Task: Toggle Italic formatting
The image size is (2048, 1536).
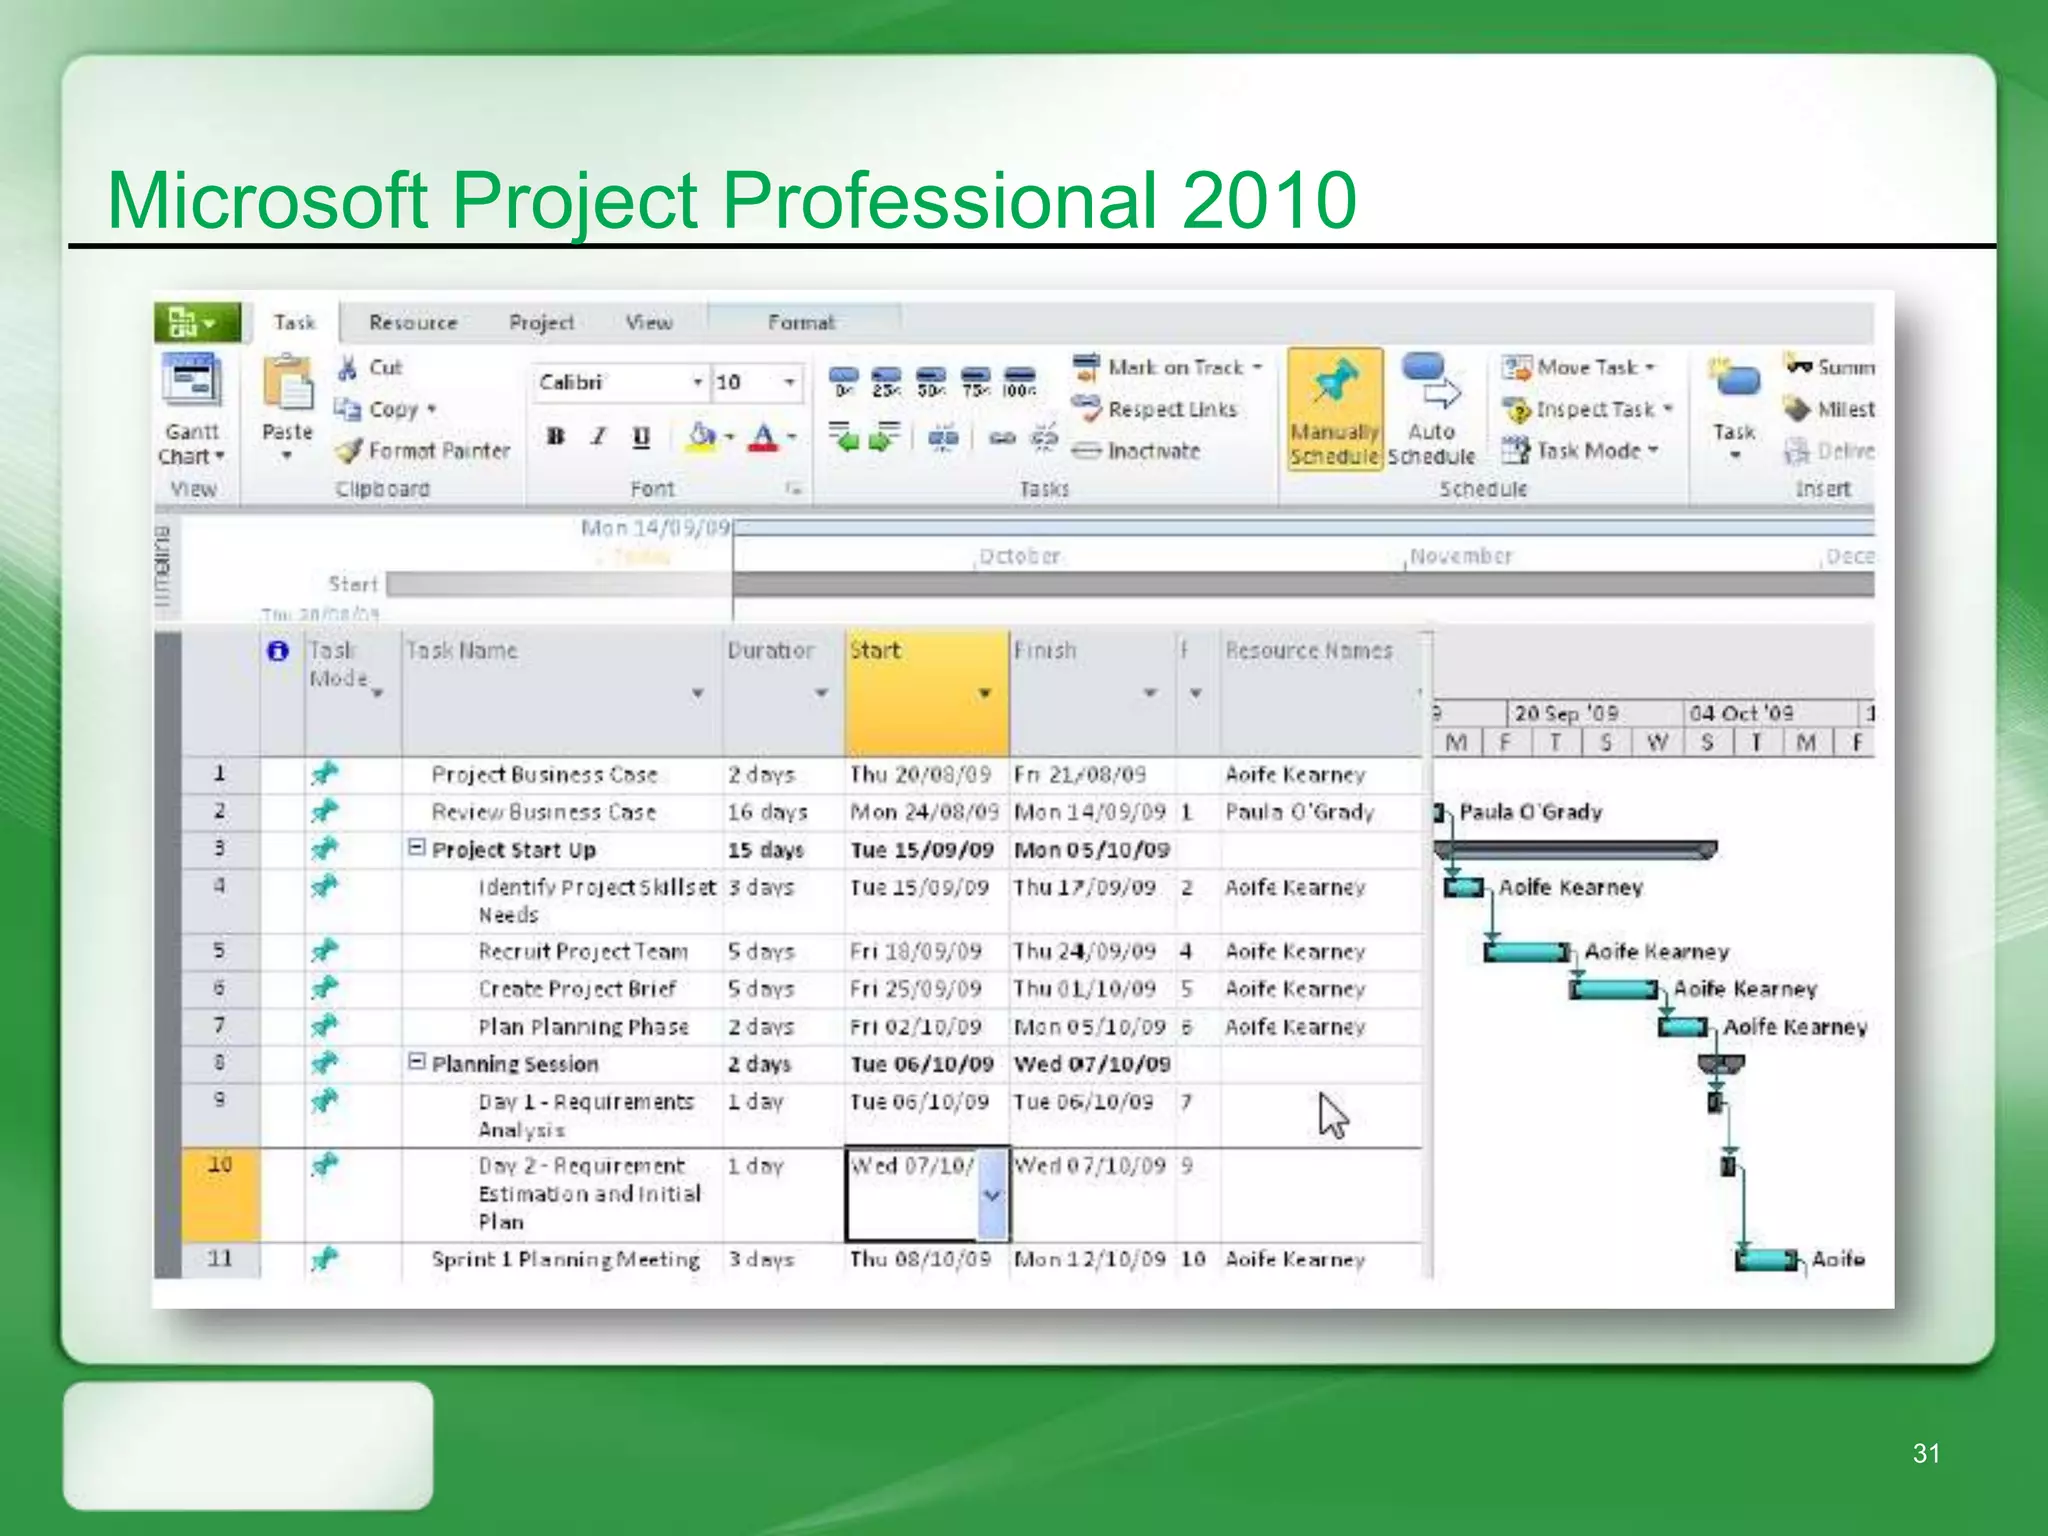Action: click(x=599, y=437)
